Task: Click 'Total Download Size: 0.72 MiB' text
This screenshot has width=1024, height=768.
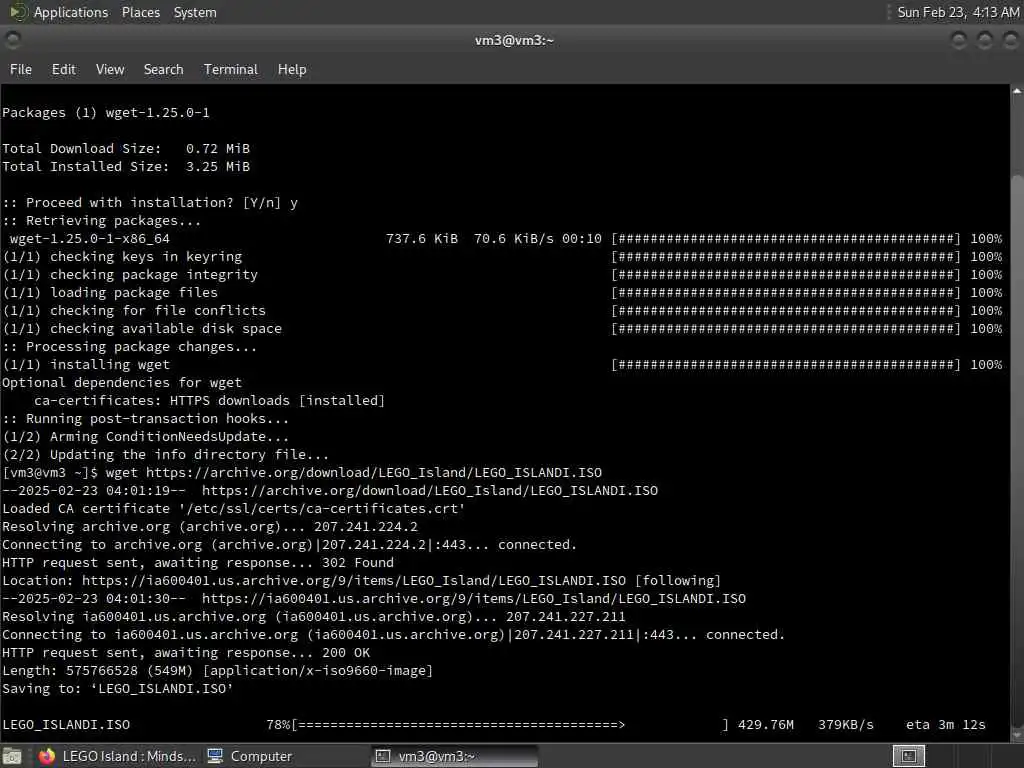Action: click(126, 149)
